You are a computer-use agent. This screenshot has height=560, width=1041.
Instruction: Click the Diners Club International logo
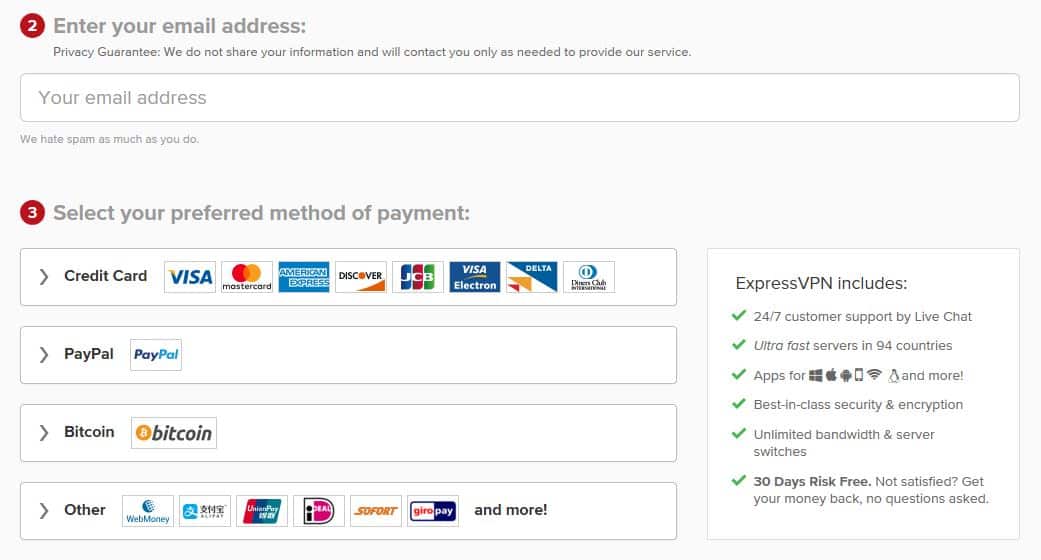click(x=589, y=277)
